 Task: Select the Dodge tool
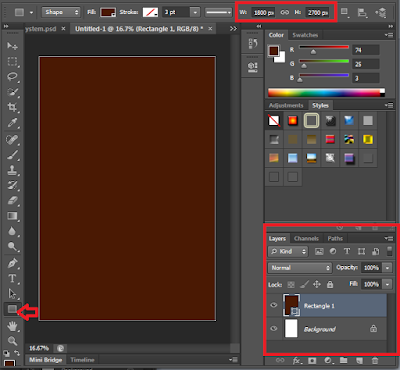pos(12,246)
